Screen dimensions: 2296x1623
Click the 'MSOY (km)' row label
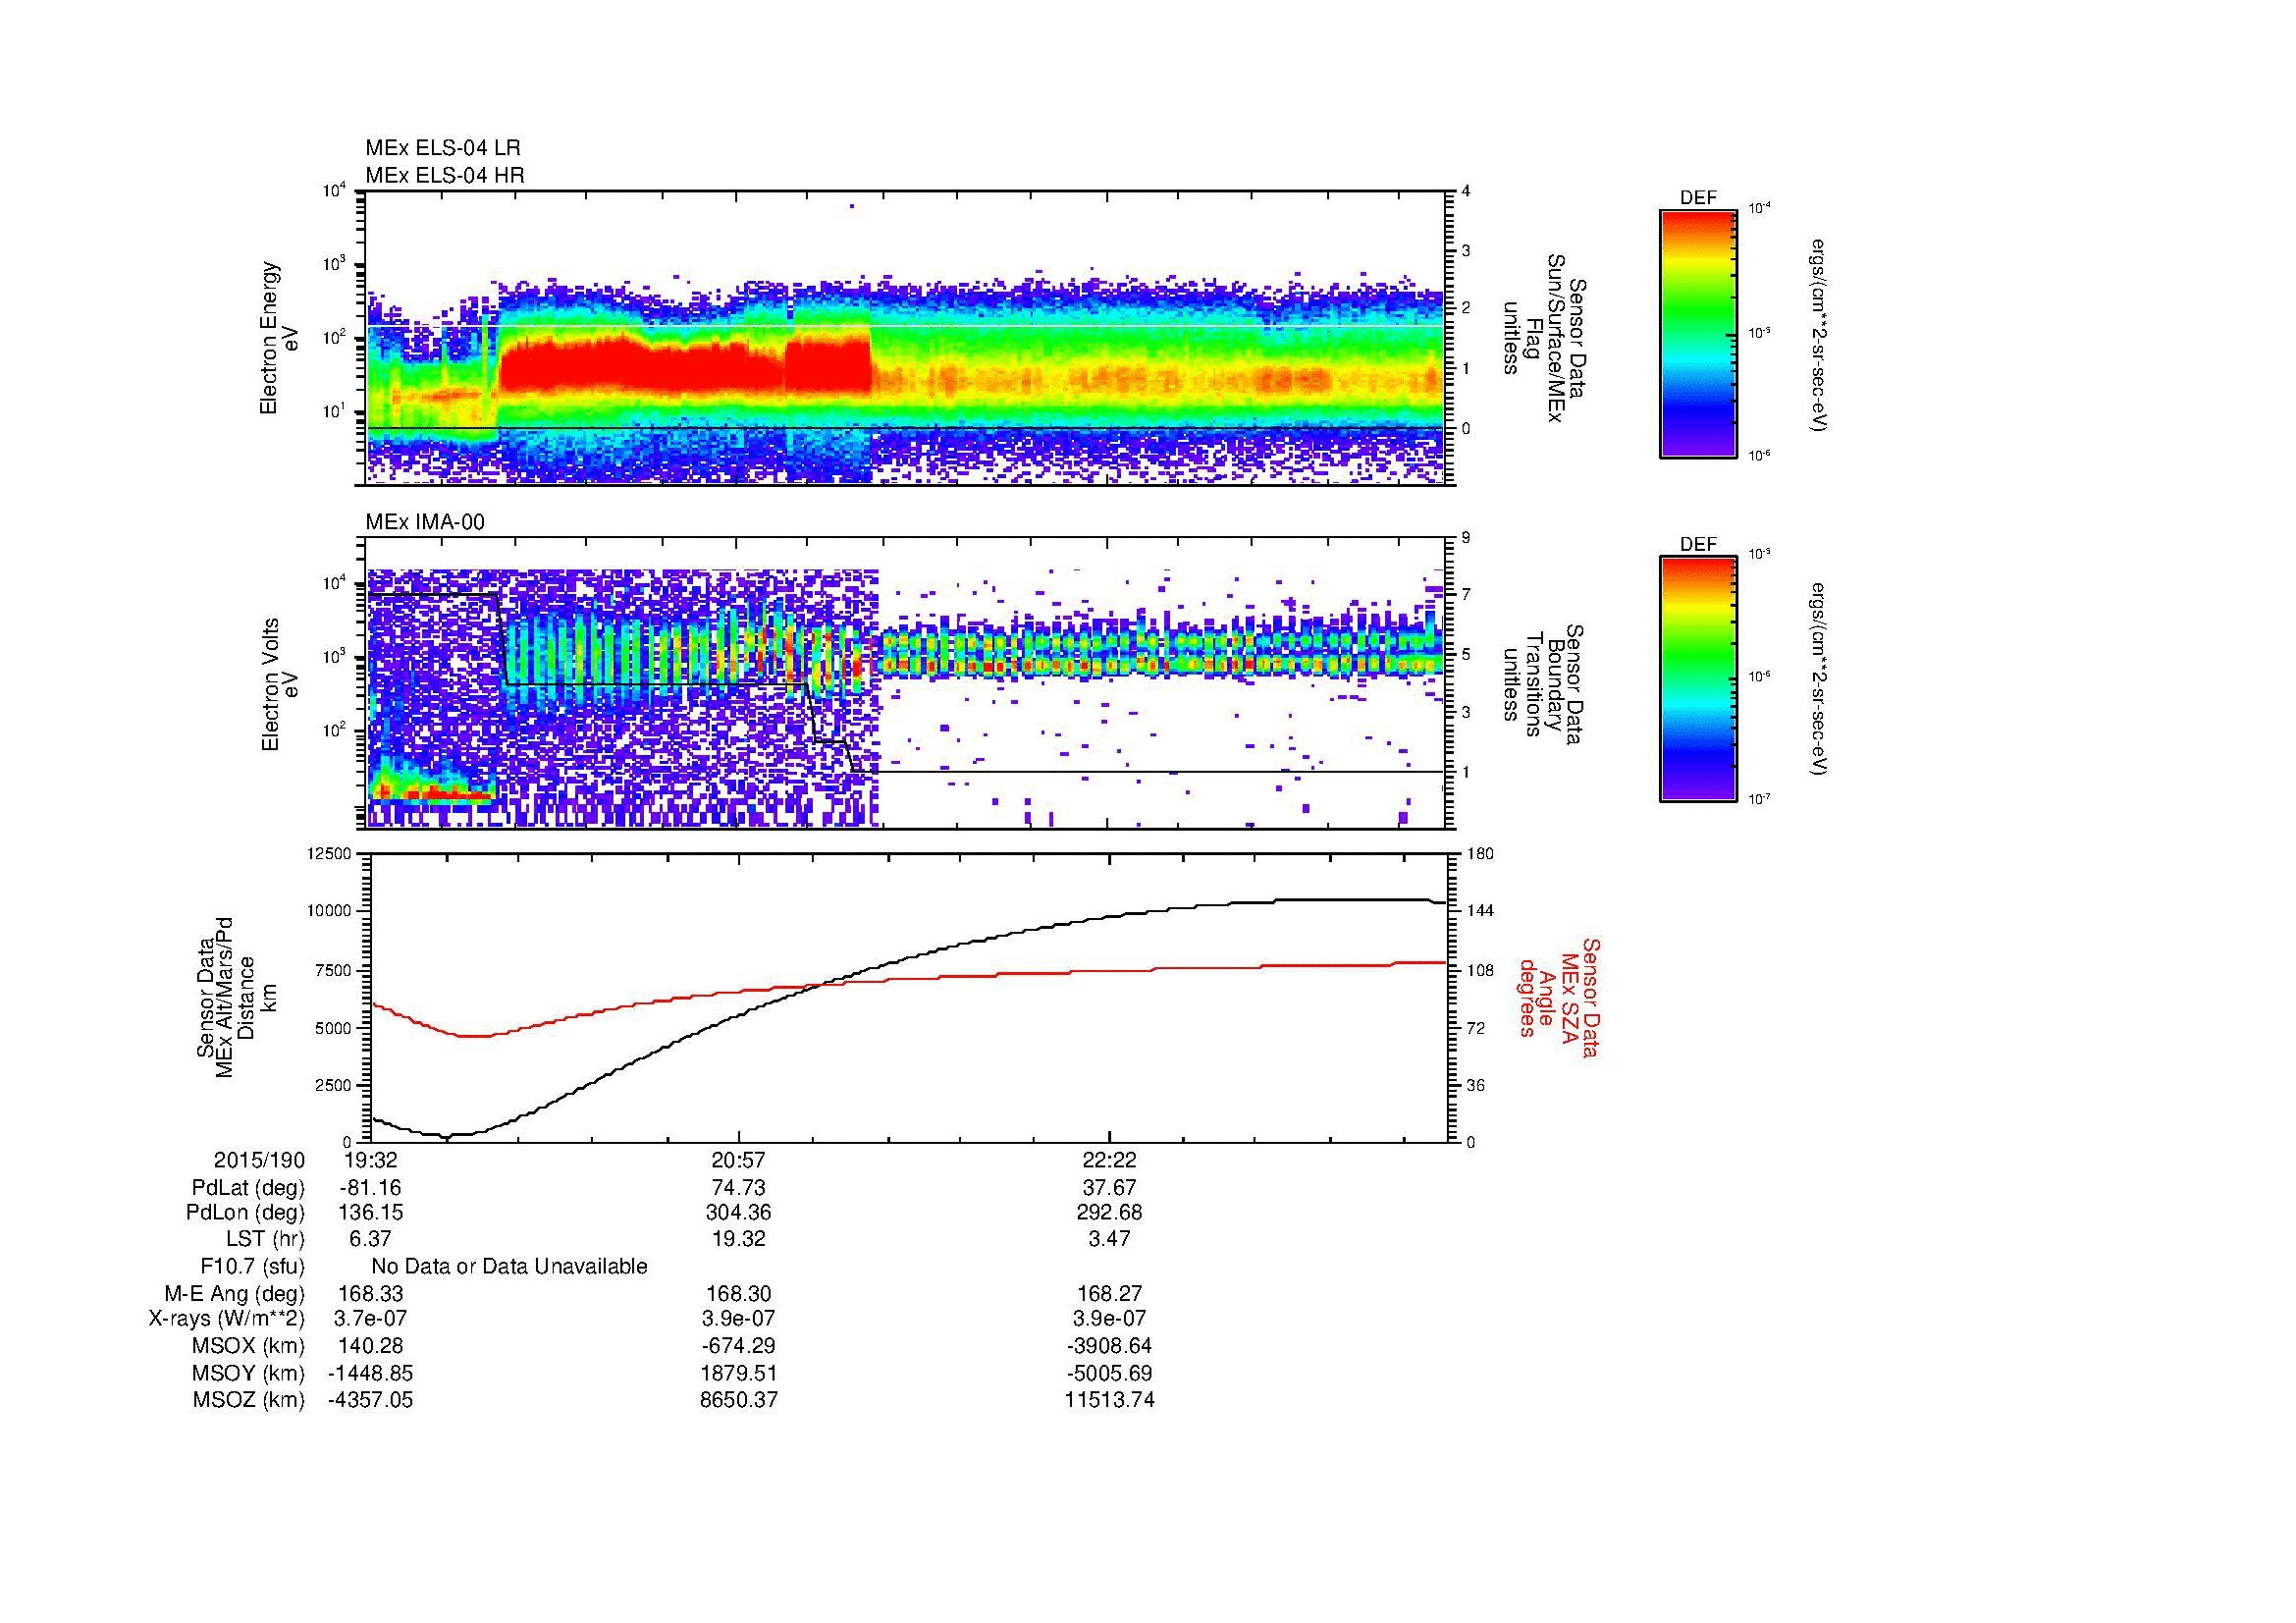click(x=248, y=1373)
